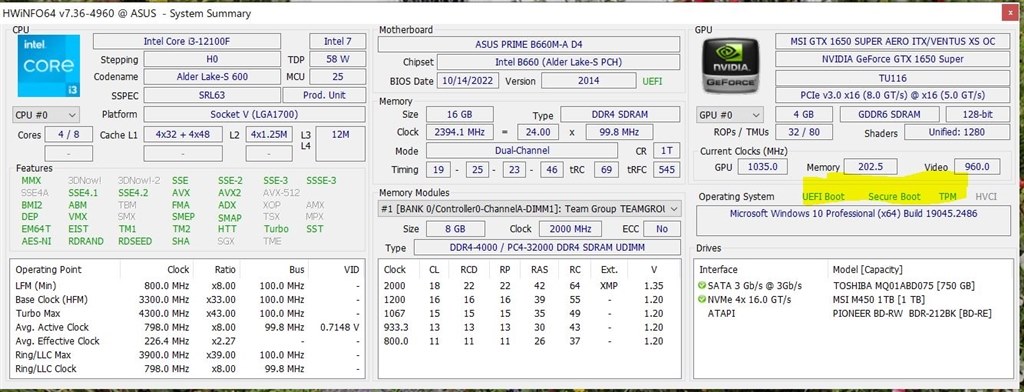1024x392 pixels.
Task: Click the BIOS version 2014 field
Action: pos(588,81)
